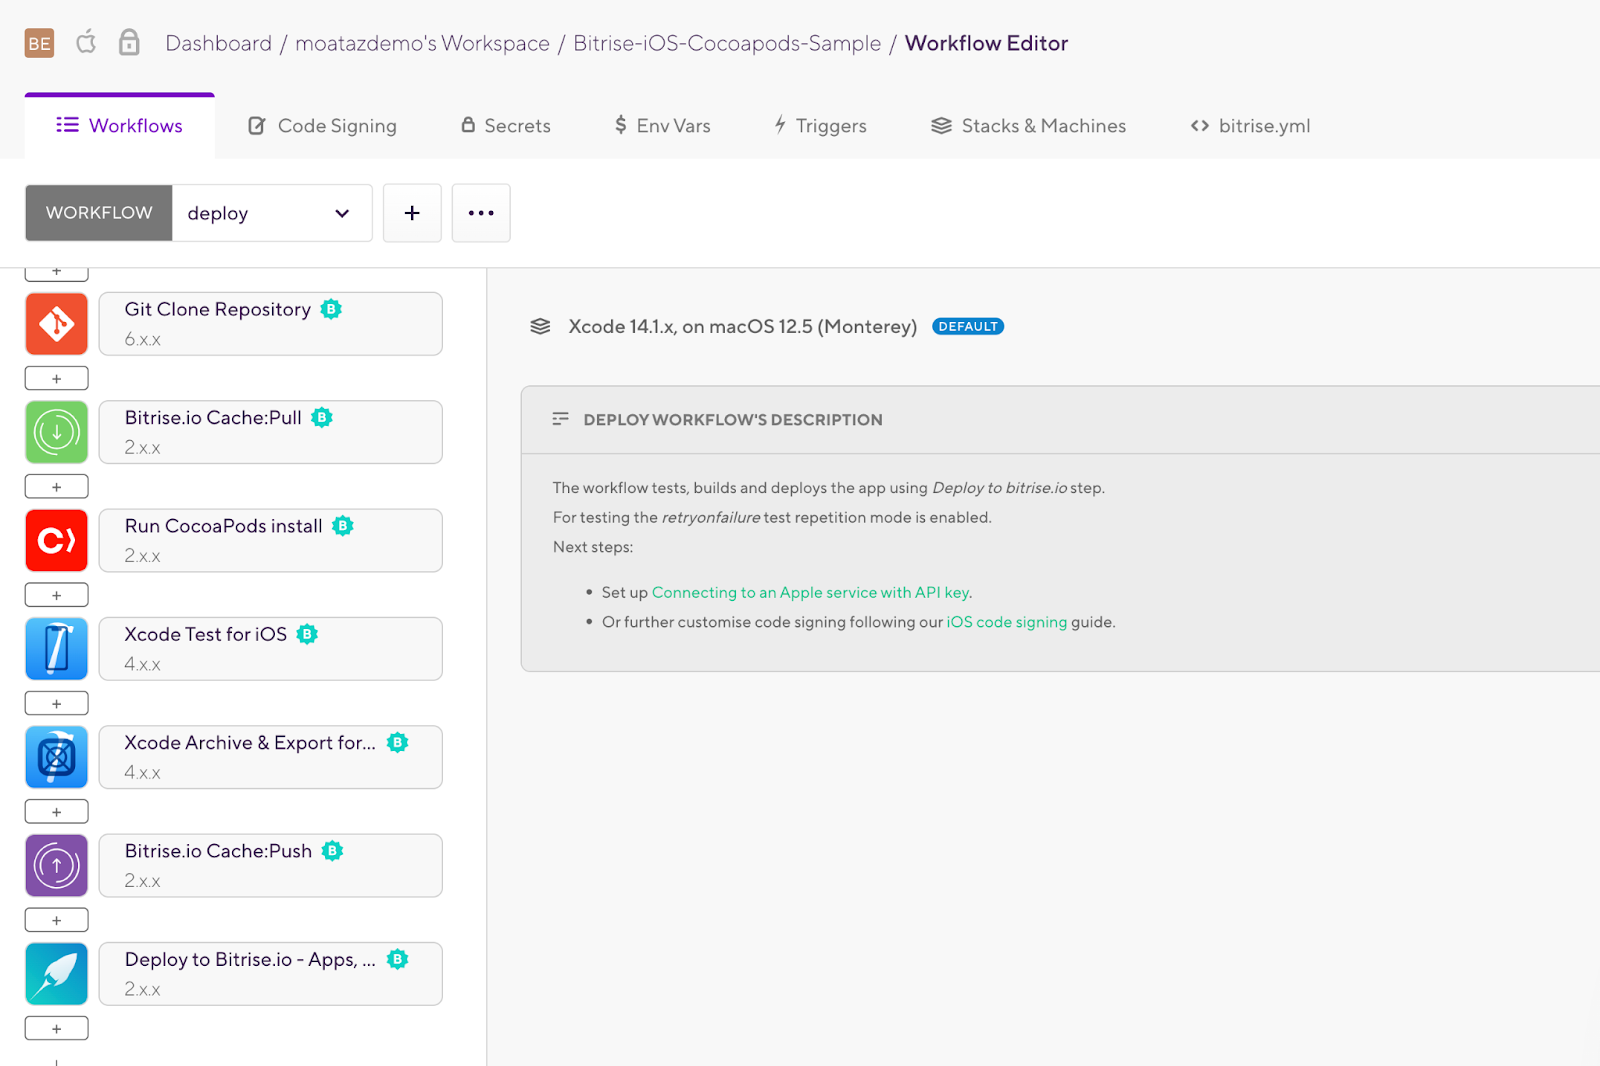Click verified badge next to Deploy to Bitrise.io

[398, 959]
